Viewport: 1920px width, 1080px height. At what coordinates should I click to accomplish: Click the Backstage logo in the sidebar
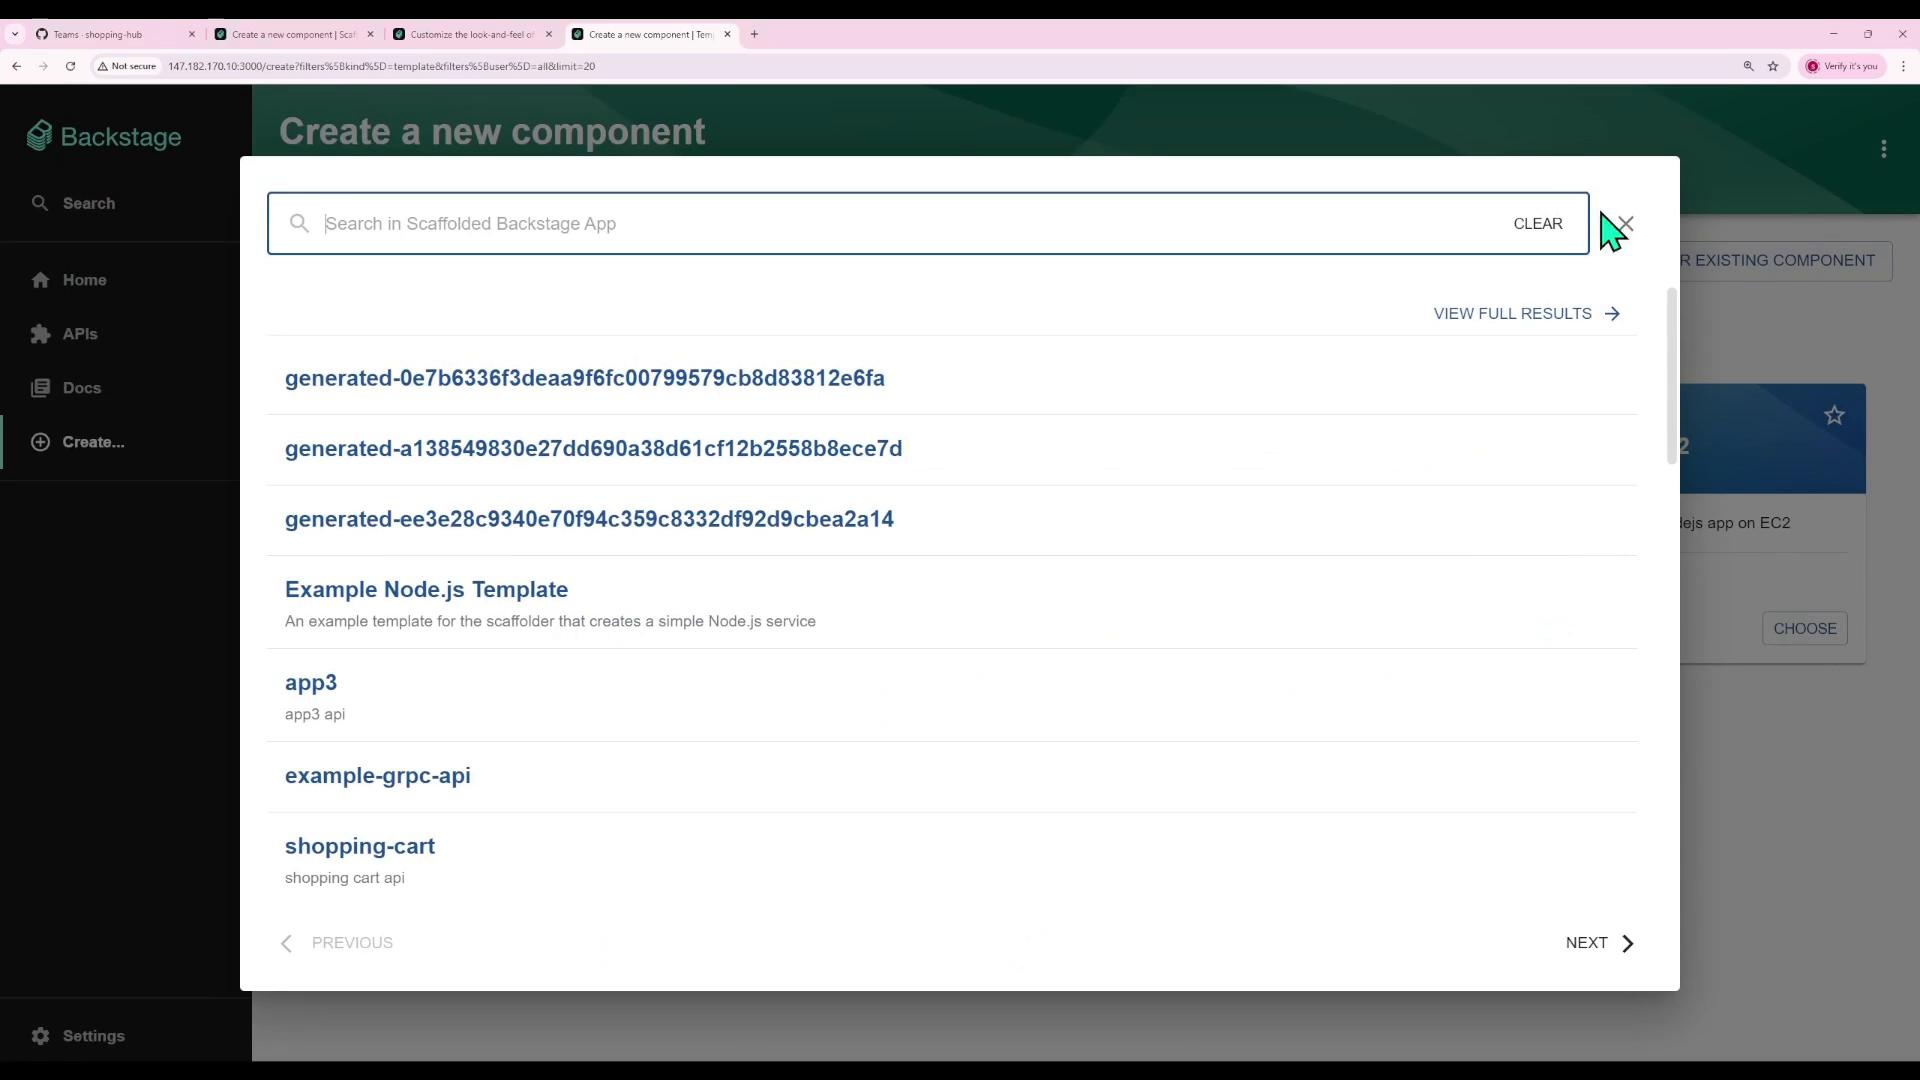(x=104, y=137)
